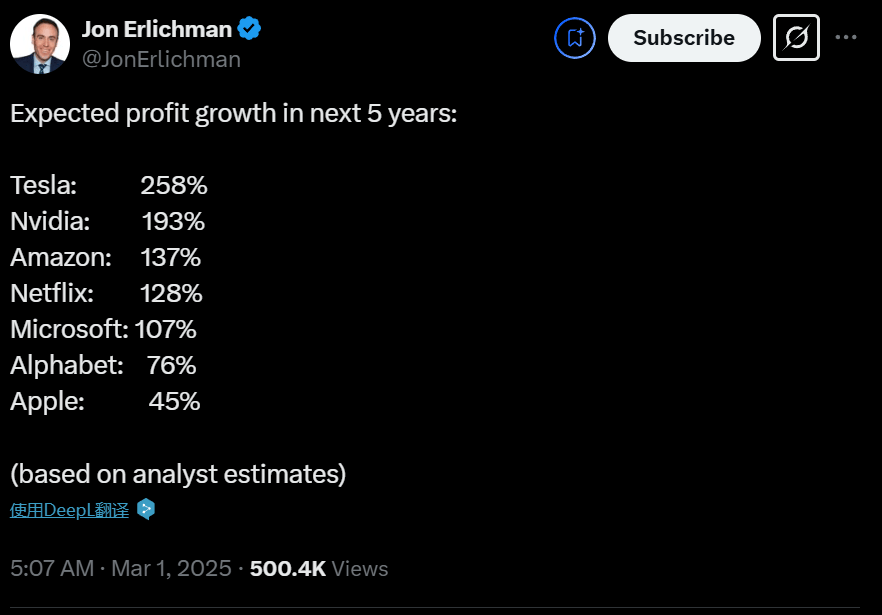Open Grok via the slashed-circle icon
The height and width of the screenshot is (615, 882).
(x=797, y=38)
